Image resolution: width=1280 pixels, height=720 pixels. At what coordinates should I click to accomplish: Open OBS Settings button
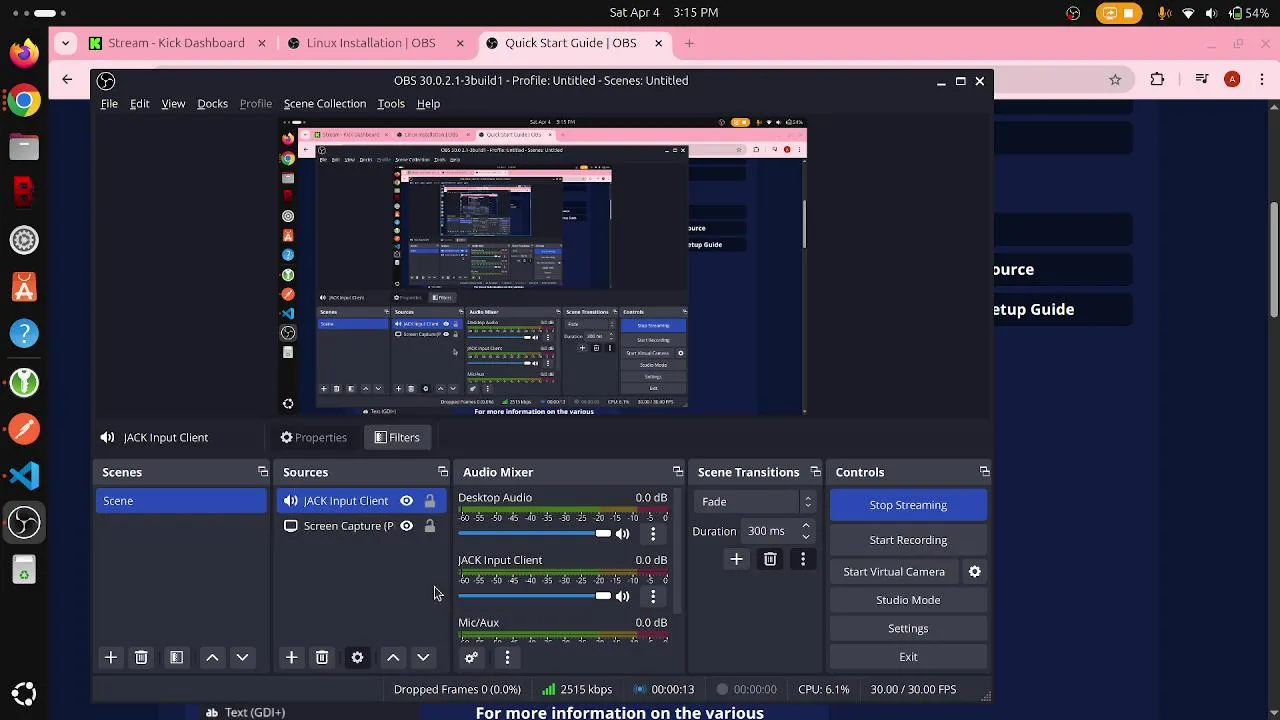click(x=908, y=628)
